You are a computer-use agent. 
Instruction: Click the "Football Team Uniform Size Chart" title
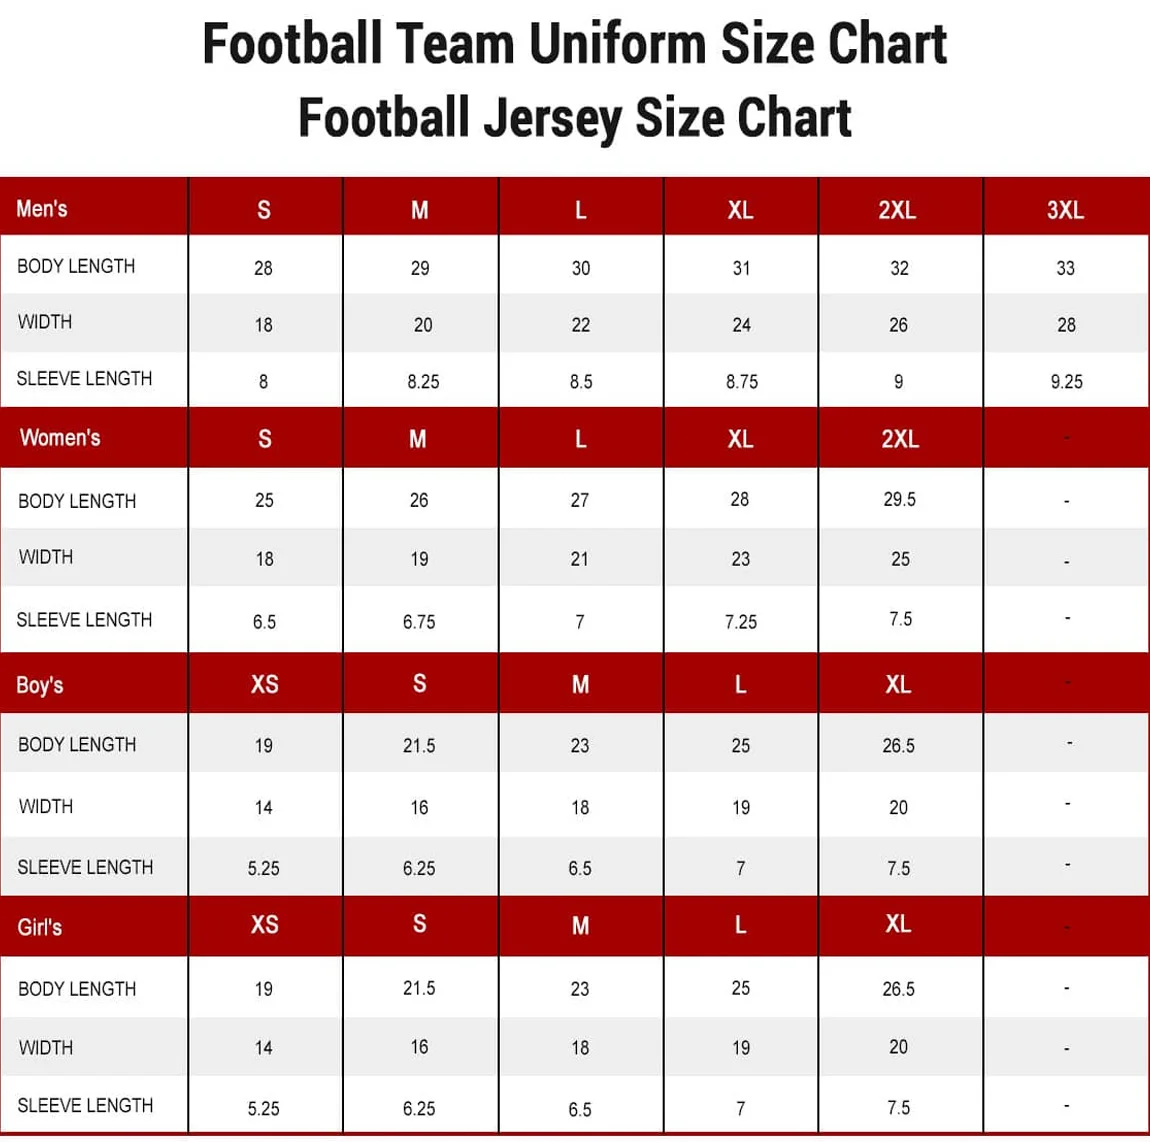(575, 44)
